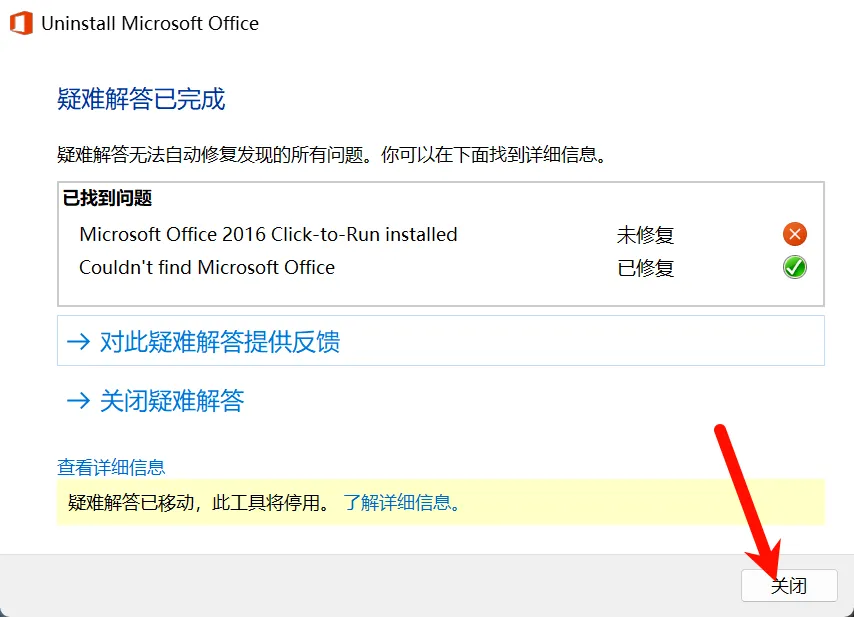Select the Couldn't find Microsoft Office row
Screen dimensions: 854x617
click(441, 267)
